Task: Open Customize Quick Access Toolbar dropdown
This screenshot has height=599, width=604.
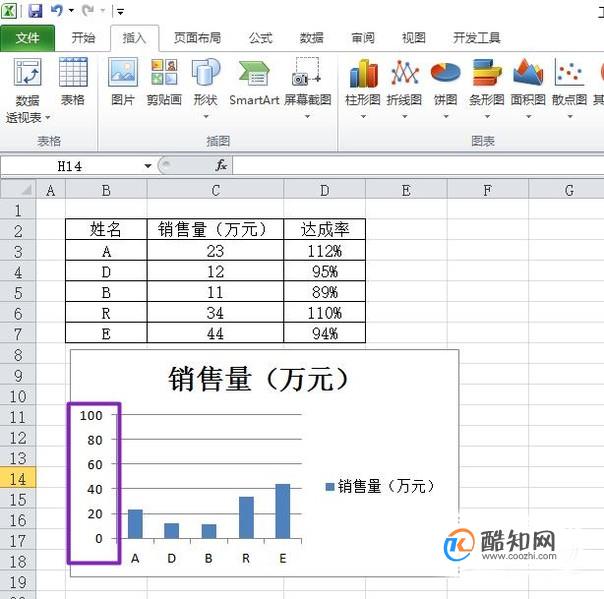Action: [120, 12]
